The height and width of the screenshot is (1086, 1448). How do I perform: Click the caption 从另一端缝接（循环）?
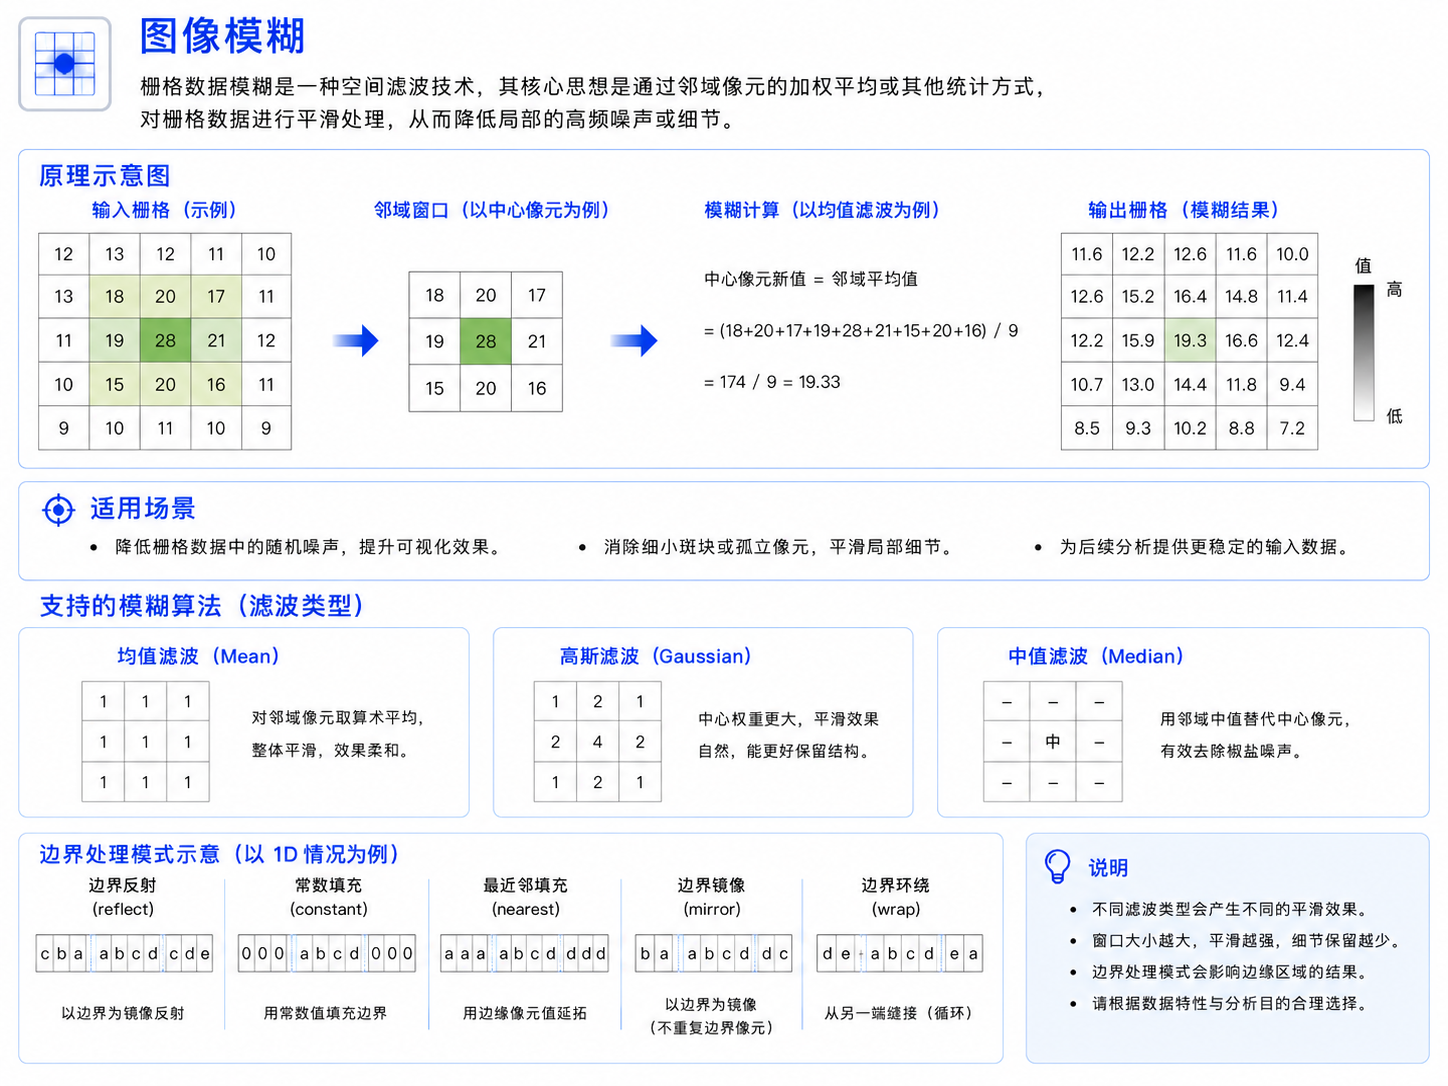[x=899, y=1013]
